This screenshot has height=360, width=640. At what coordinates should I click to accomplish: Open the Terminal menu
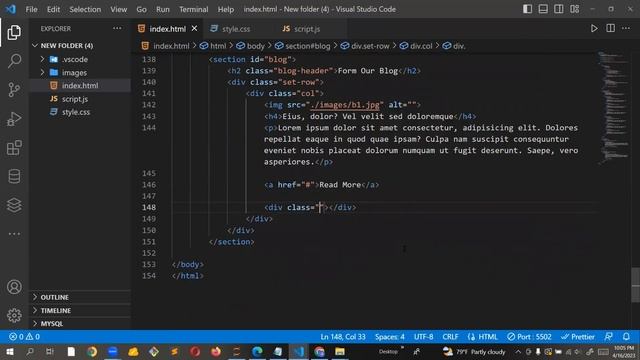click(x=193, y=9)
